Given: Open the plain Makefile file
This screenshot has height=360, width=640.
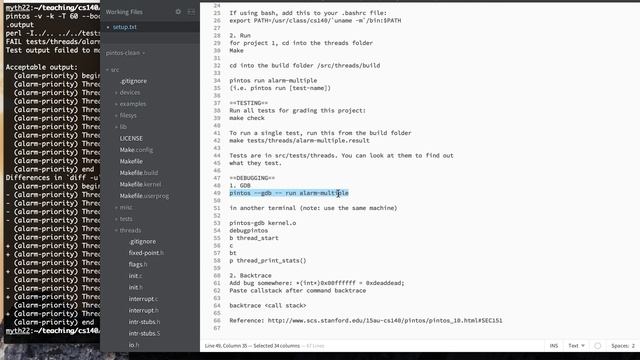Looking at the screenshot, I should [x=131, y=161].
